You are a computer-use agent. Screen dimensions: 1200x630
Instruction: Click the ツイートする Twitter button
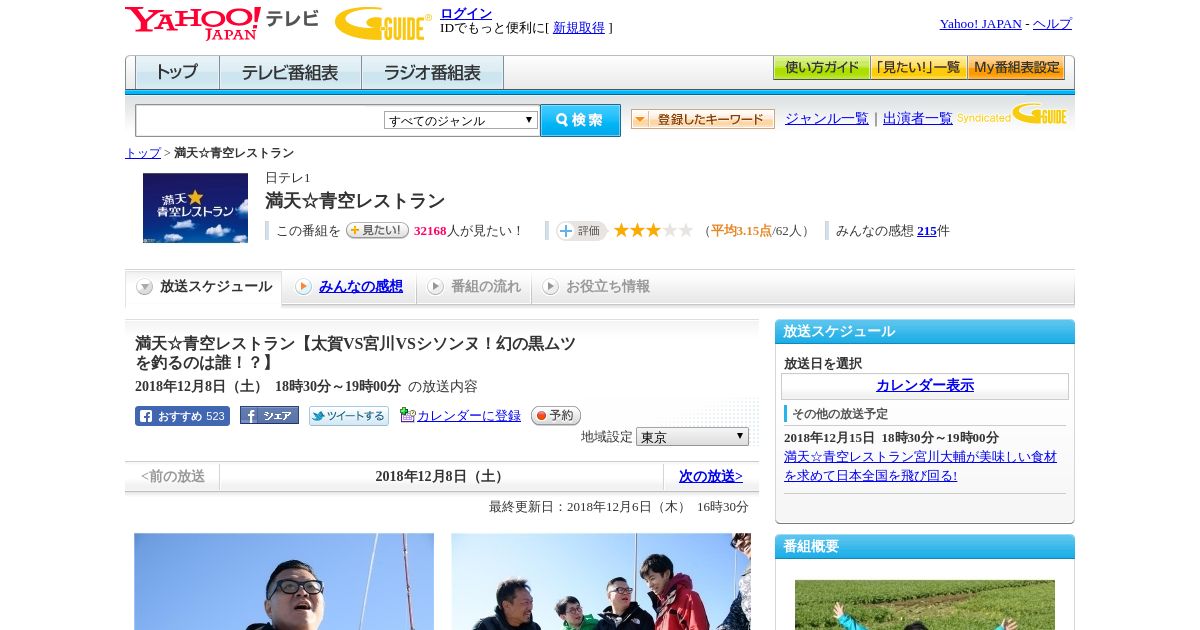tap(349, 416)
